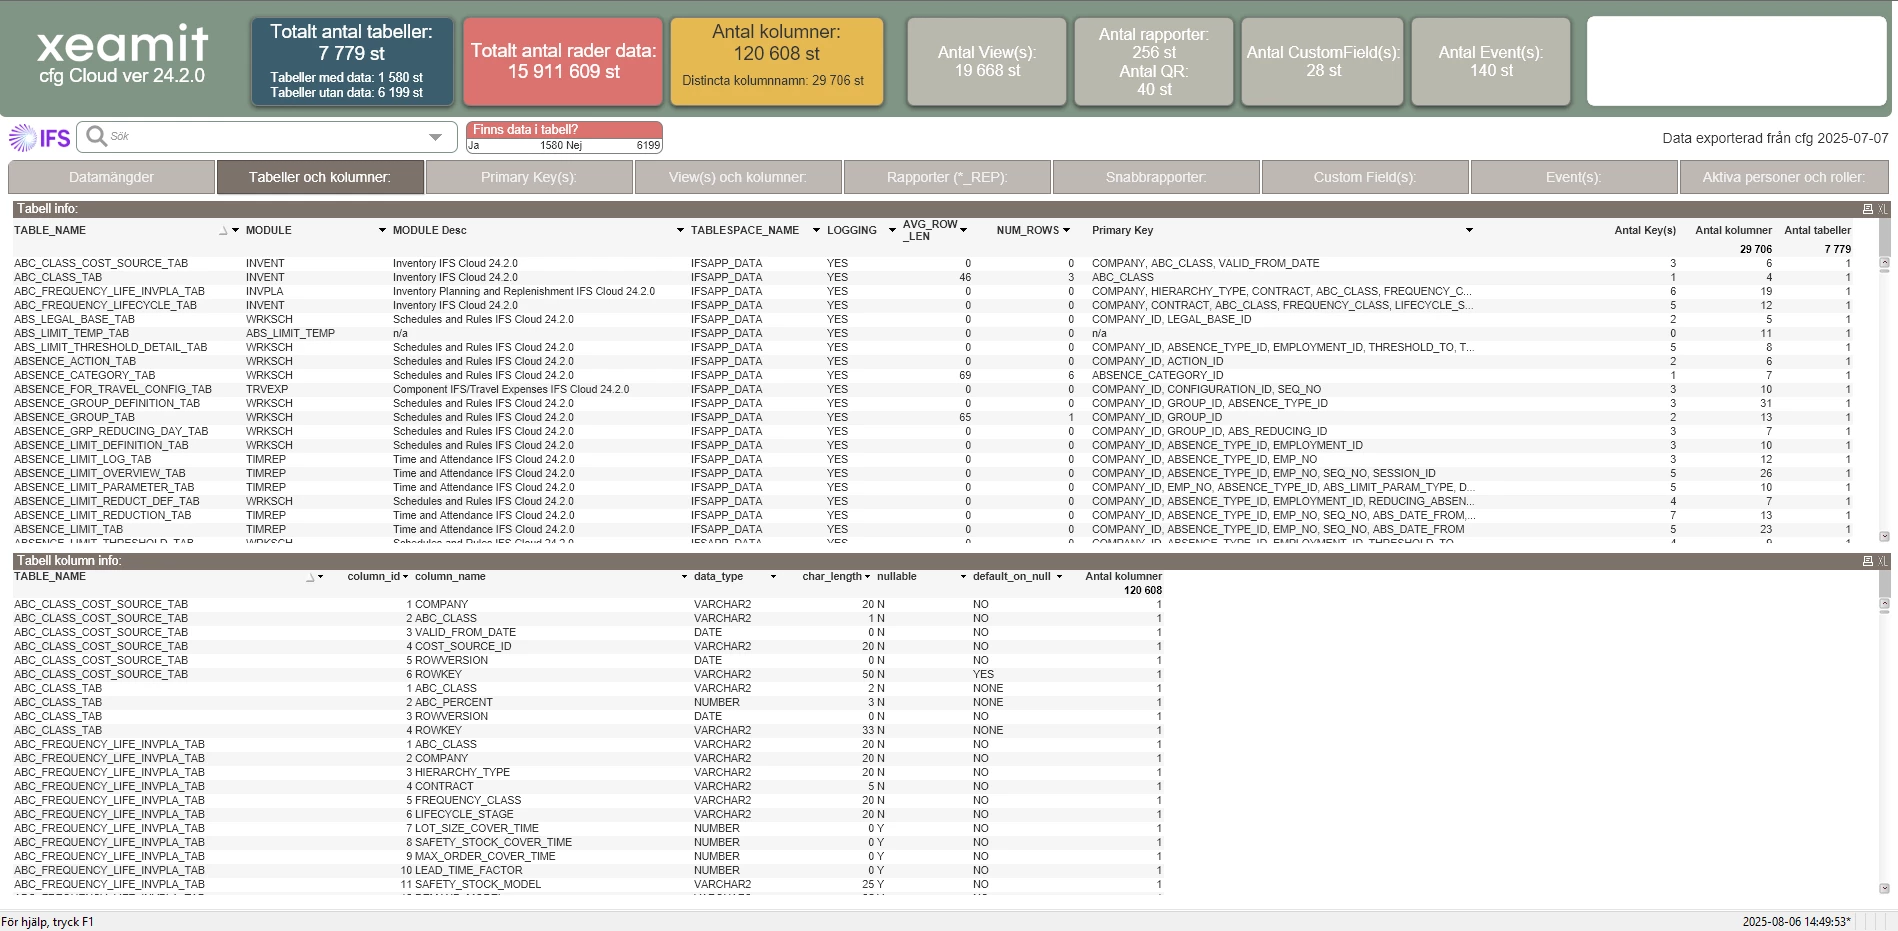Open filter dropdown for default_on_null column
1898x931 pixels.
pyautogui.click(x=1059, y=577)
